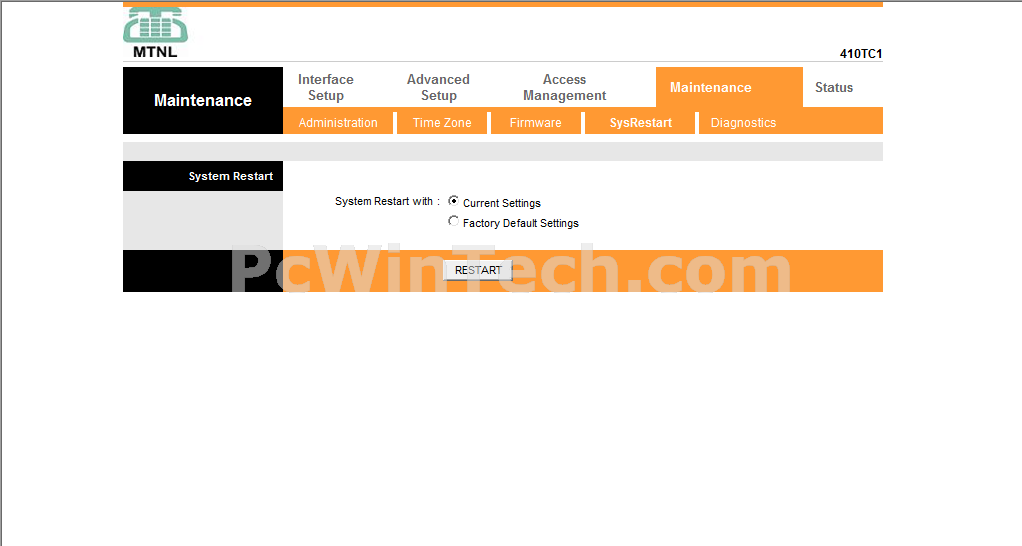Click the "410TC1" model text

tap(860, 53)
